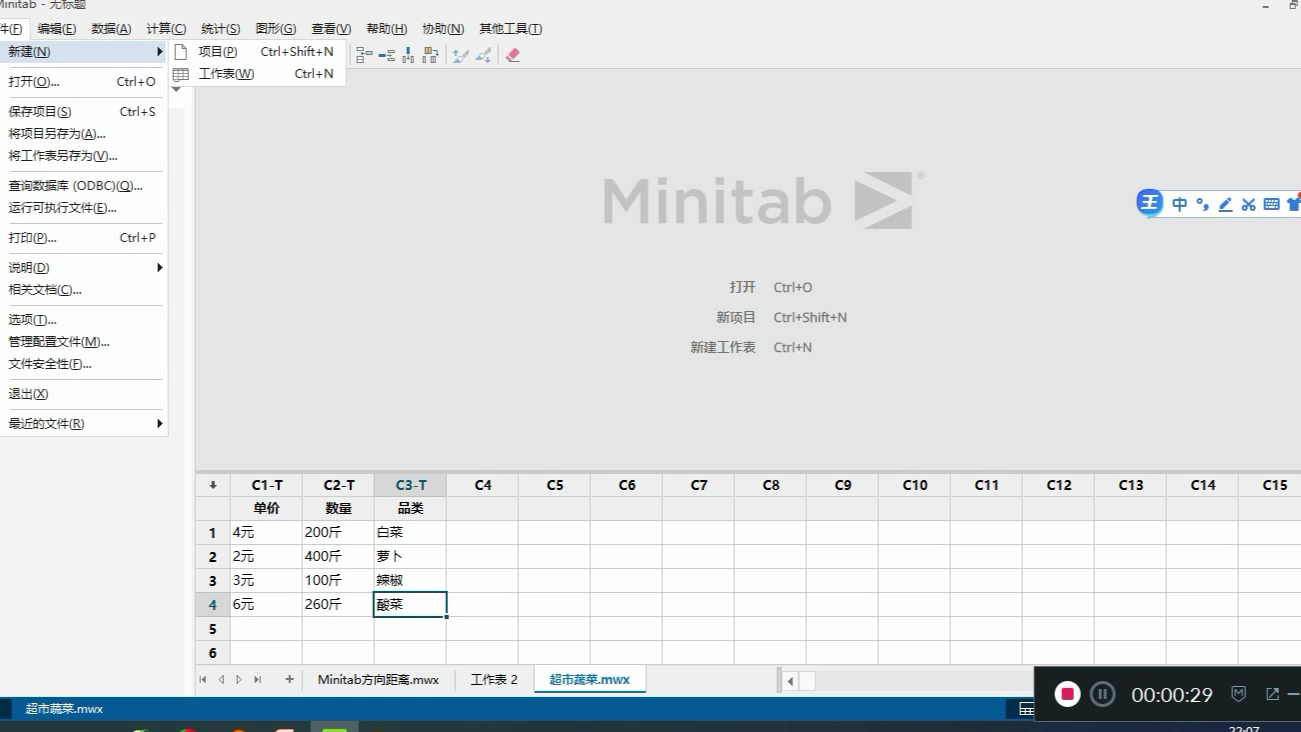Click the first stack-columns icon beside the 新建 submenu
The height and width of the screenshot is (732, 1301).
click(x=364, y=55)
